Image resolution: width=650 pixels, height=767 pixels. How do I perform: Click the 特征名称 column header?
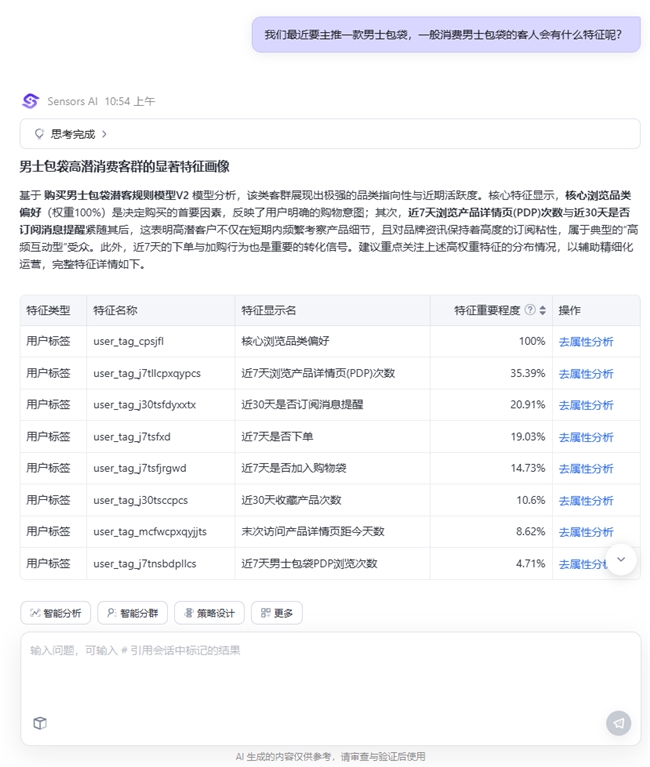[115, 310]
